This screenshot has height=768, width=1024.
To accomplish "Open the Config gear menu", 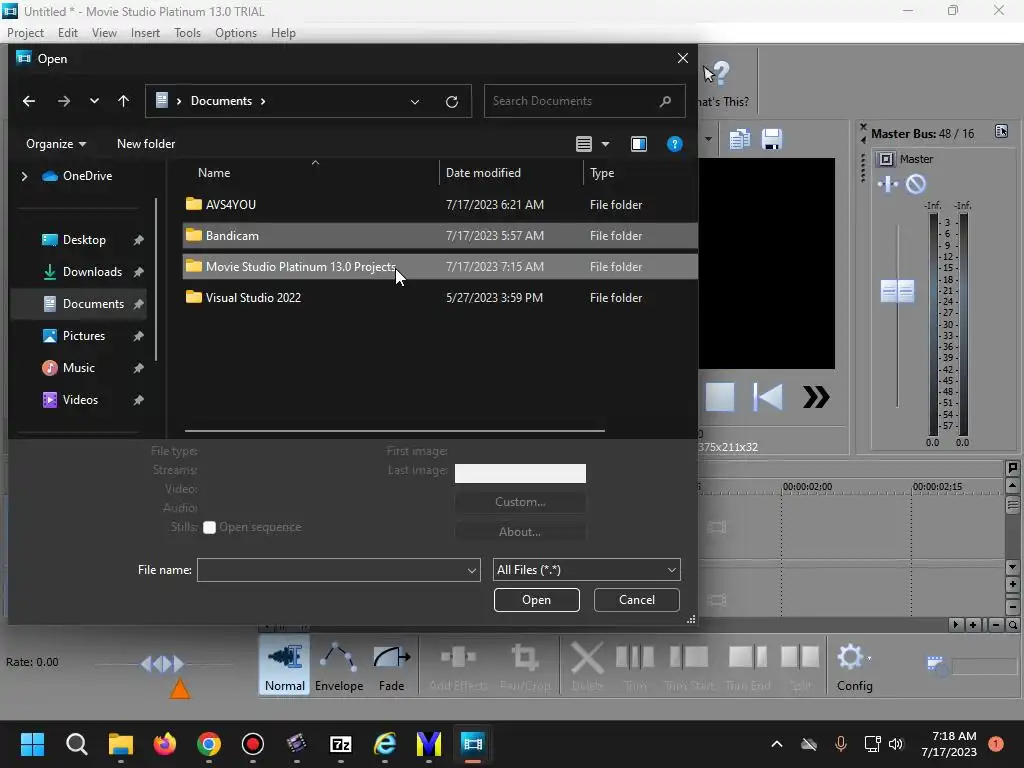I will pyautogui.click(x=854, y=667).
